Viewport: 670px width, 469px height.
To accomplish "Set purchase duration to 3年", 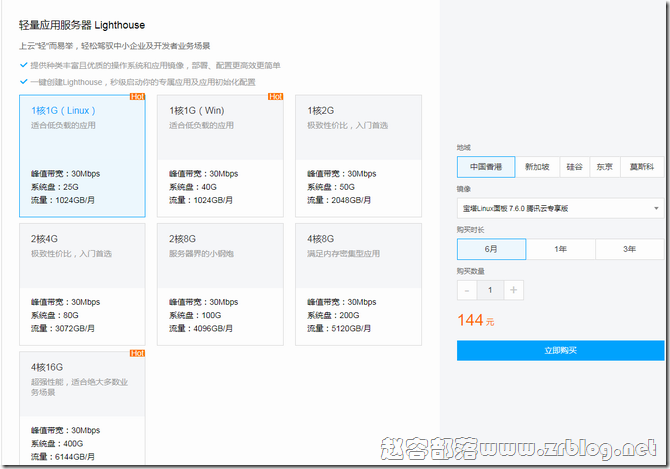I will pos(629,249).
